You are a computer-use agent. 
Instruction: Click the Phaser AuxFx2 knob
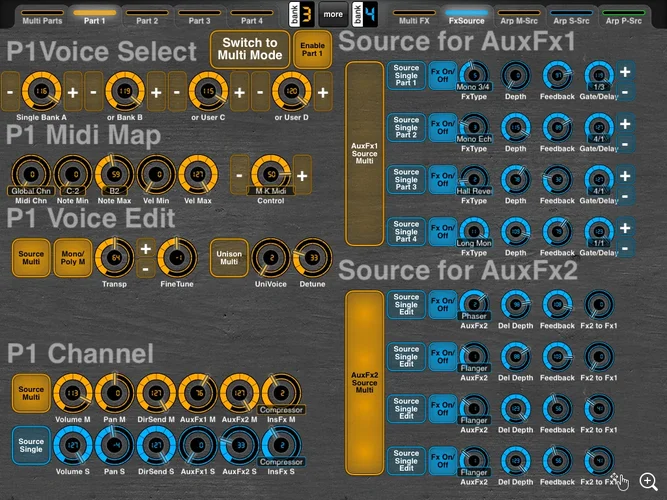coord(474,306)
